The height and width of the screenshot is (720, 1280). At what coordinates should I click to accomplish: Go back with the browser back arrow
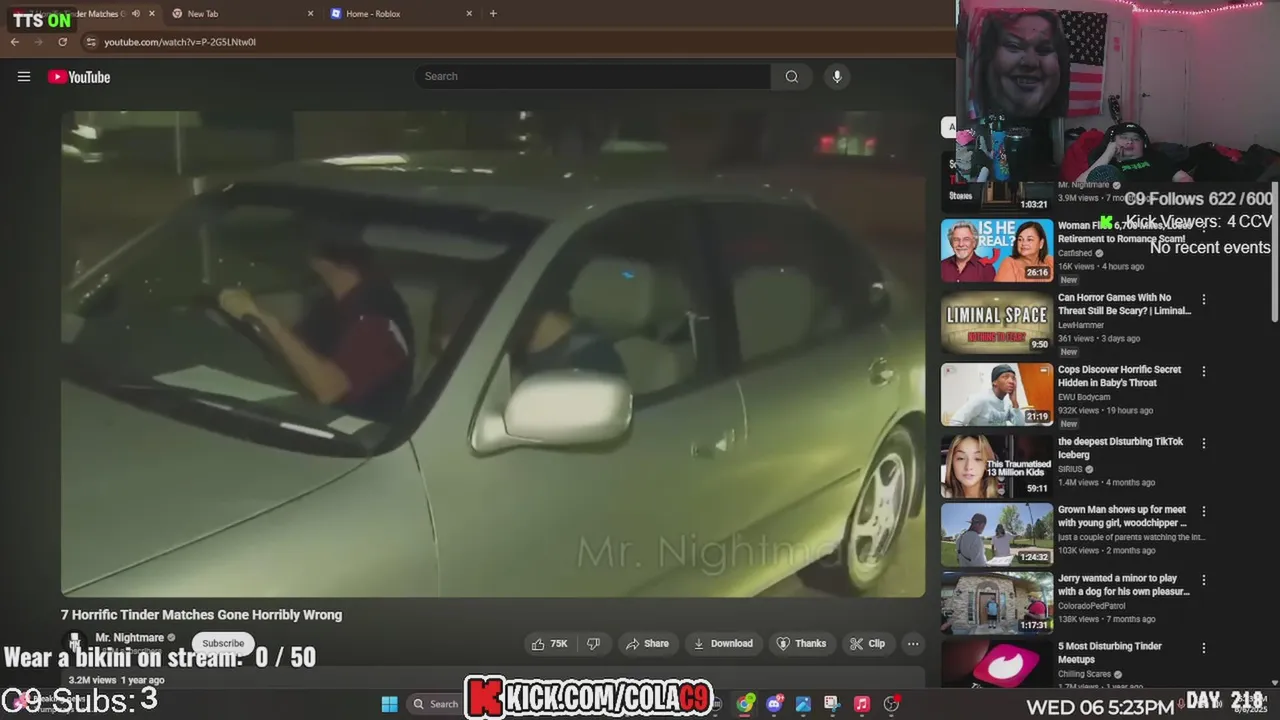click(x=15, y=42)
